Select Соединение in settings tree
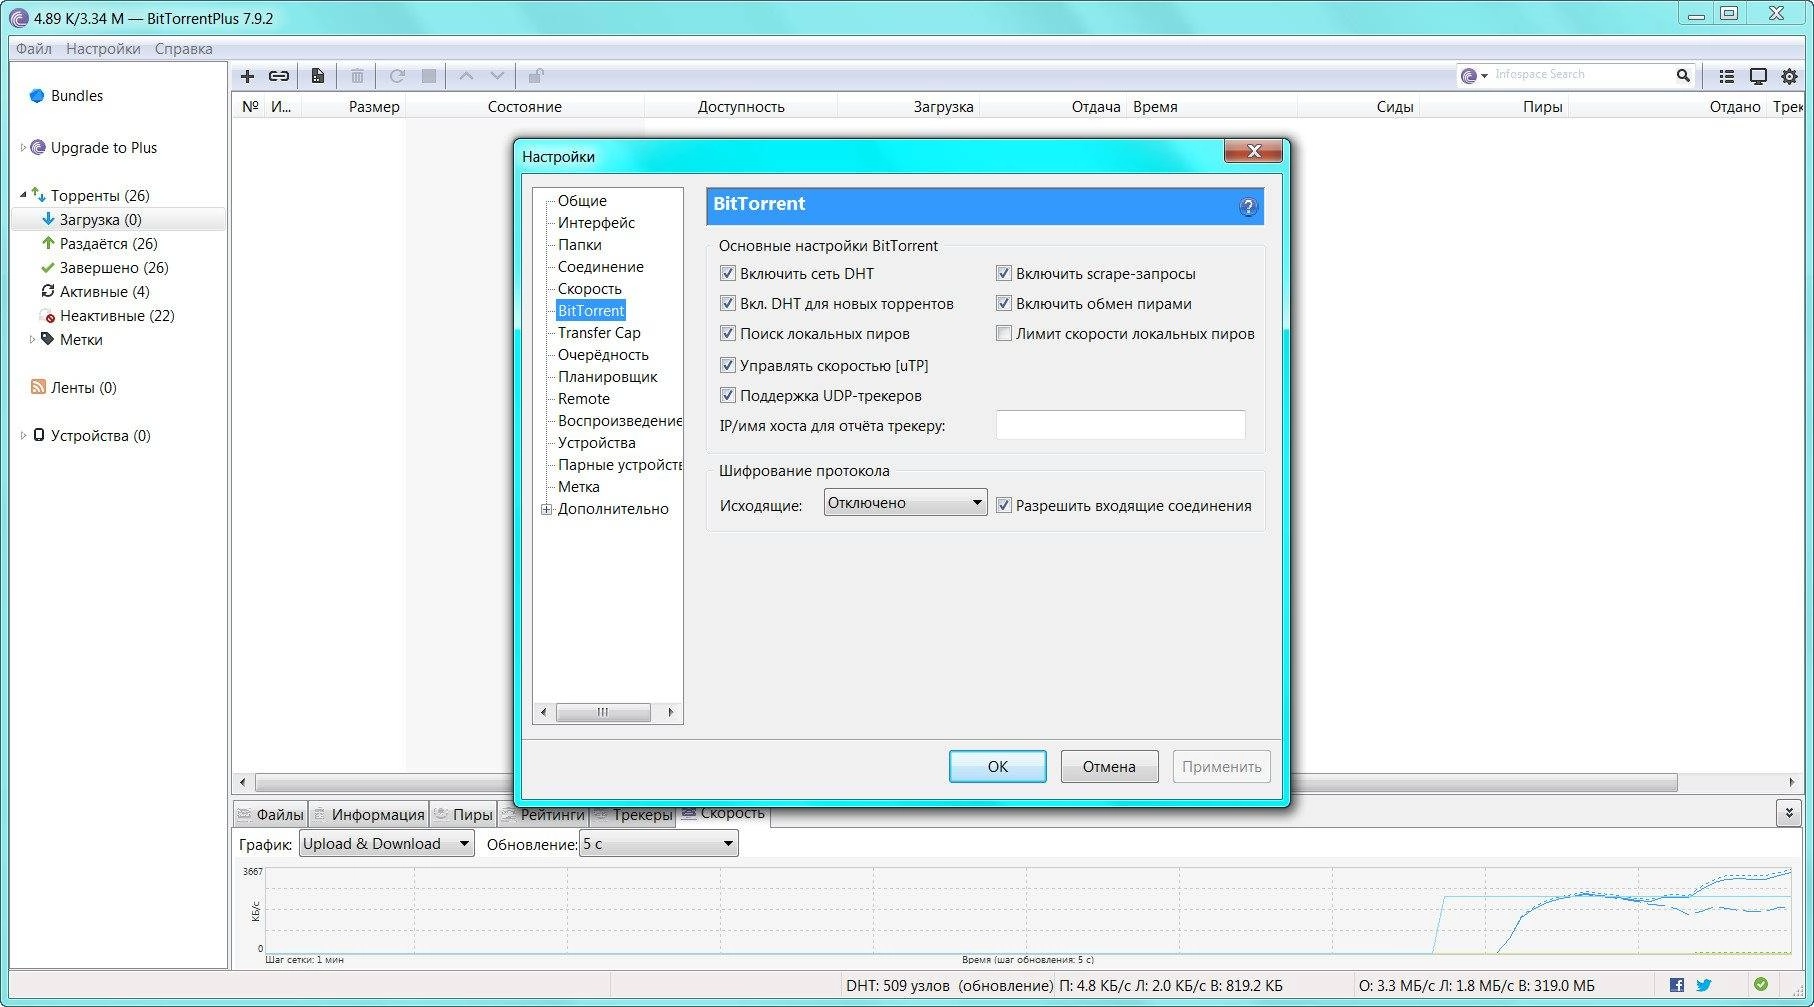The width and height of the screenshot is (1814, 1007). coord(600,267)
